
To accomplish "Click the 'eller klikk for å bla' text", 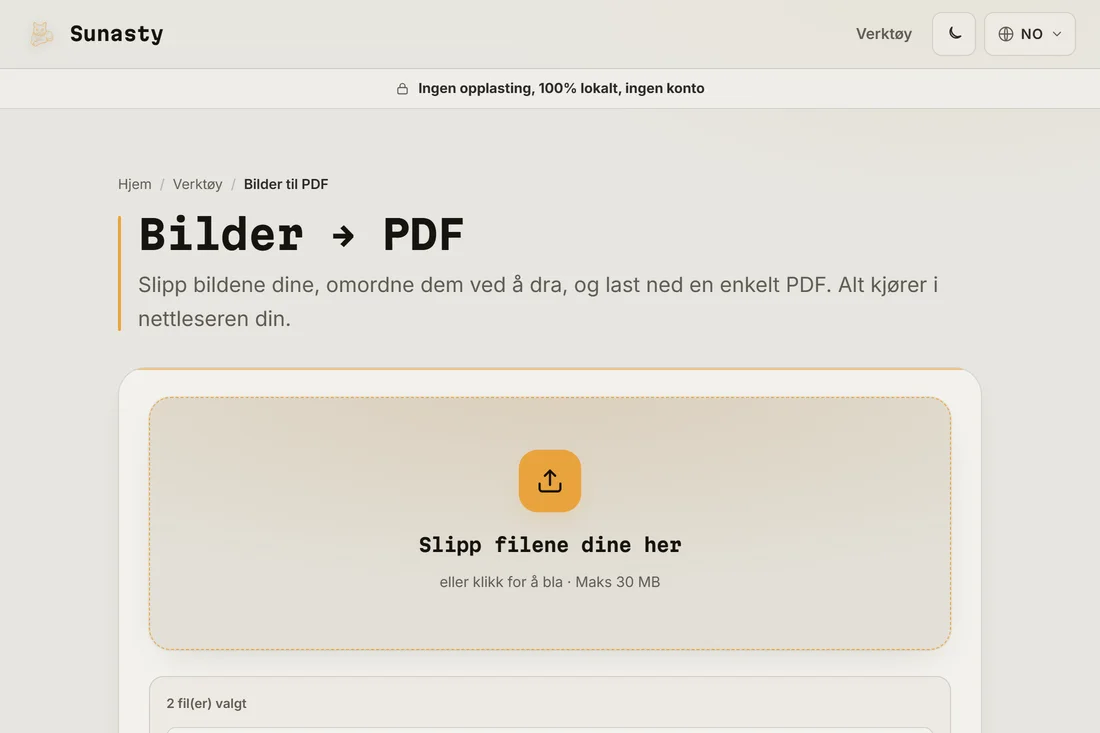I will [501, 582].
